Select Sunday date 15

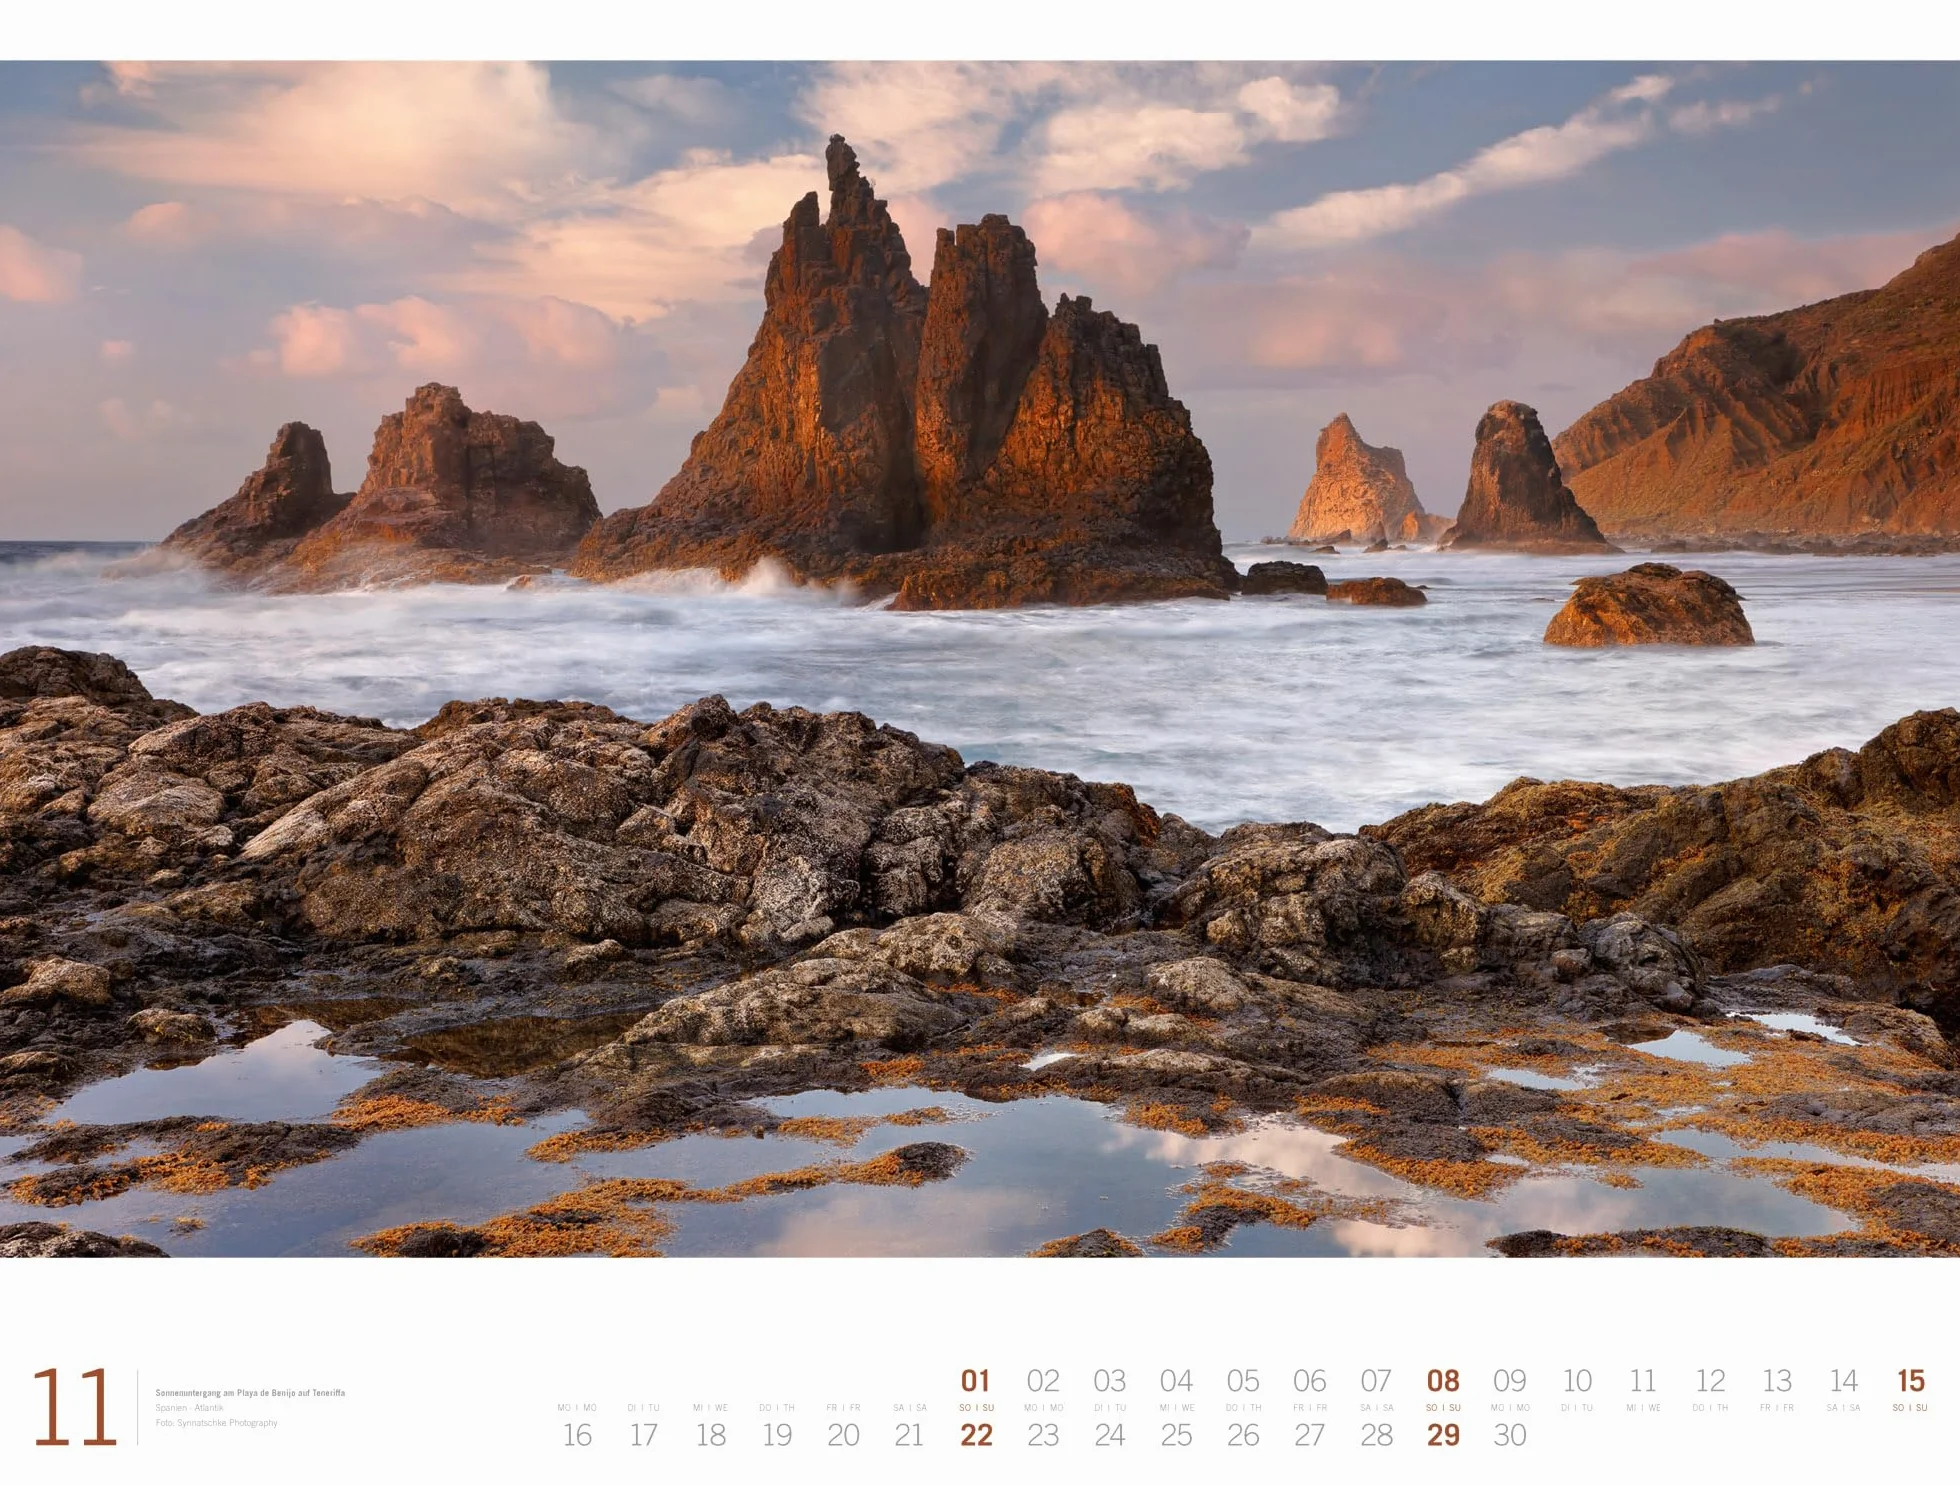(x=1910, y=1381)
